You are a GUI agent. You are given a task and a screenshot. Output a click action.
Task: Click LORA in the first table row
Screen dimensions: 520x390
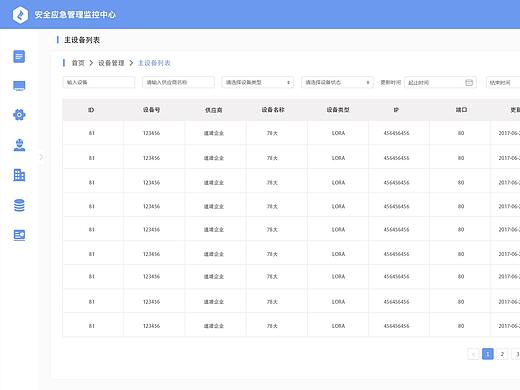point(338,133)
